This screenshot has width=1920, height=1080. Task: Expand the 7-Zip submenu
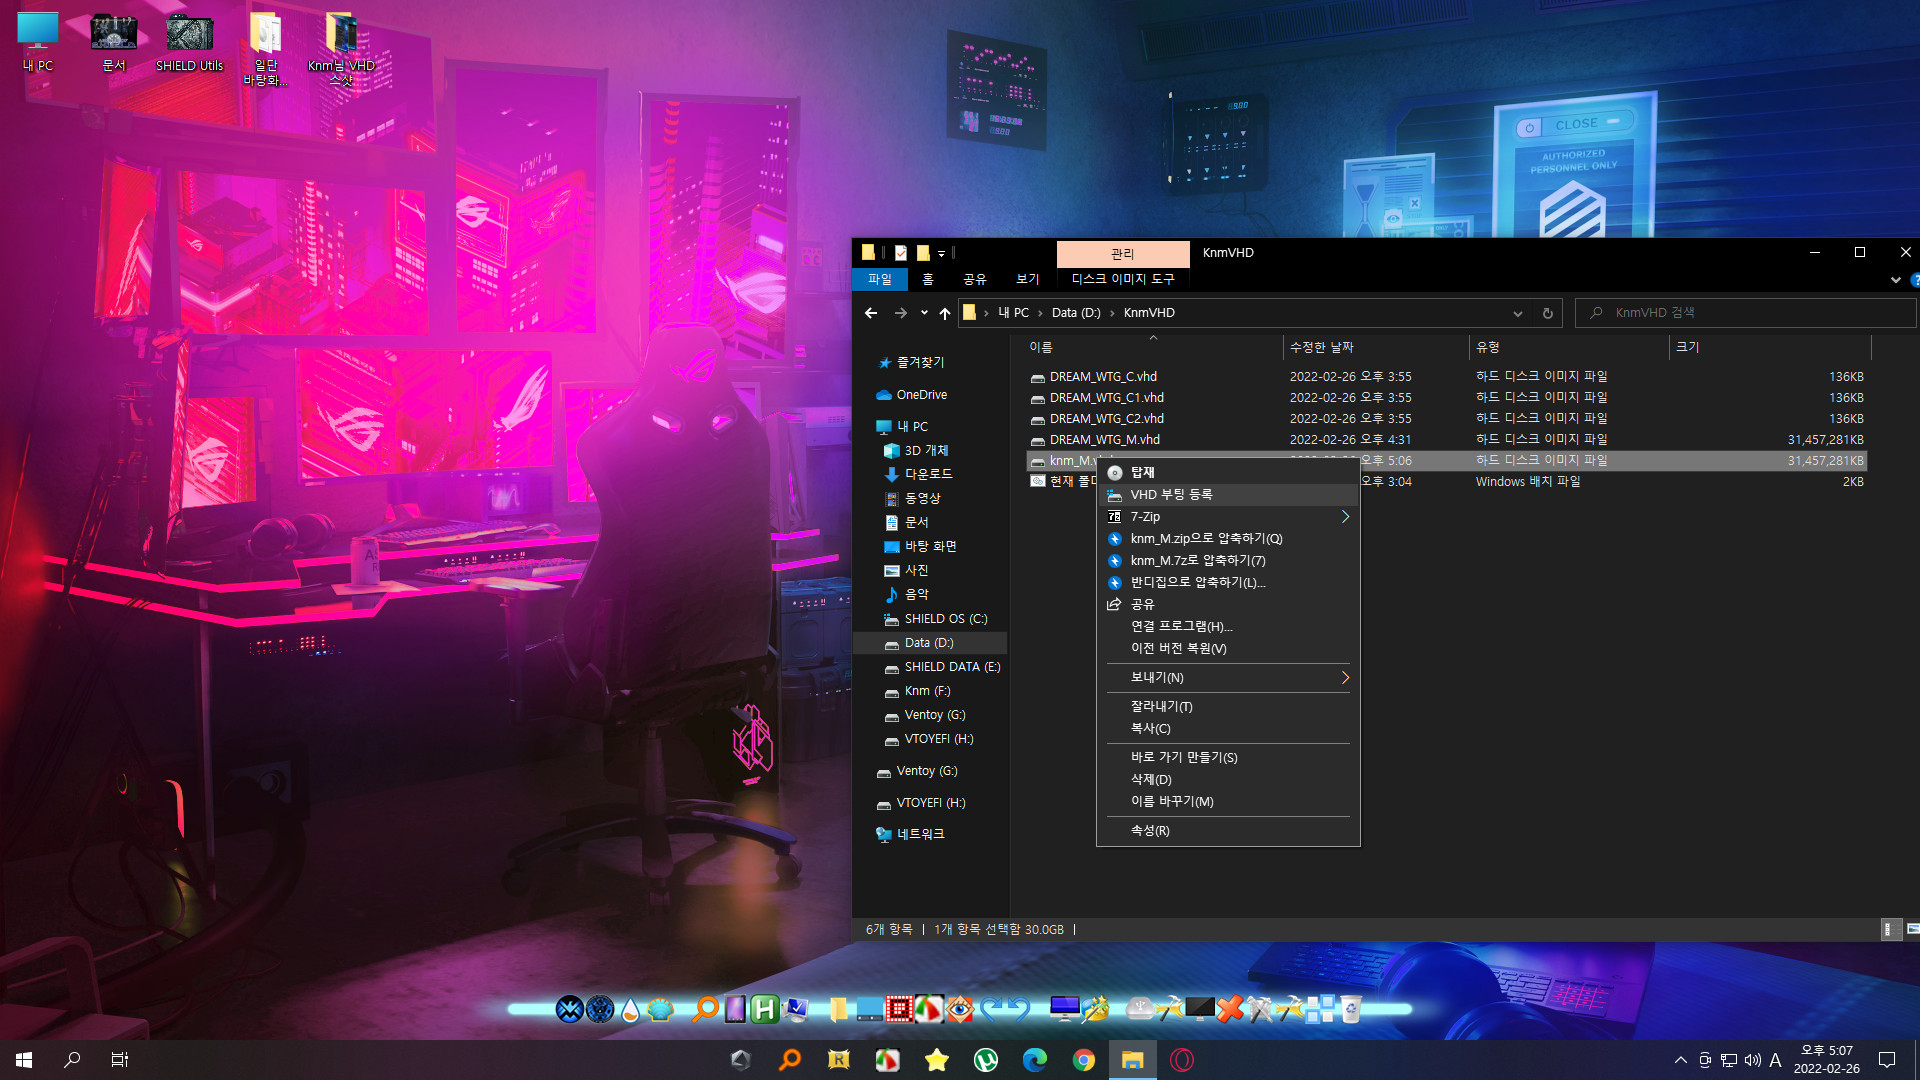pyautogui.click(x=1228, y=517)
